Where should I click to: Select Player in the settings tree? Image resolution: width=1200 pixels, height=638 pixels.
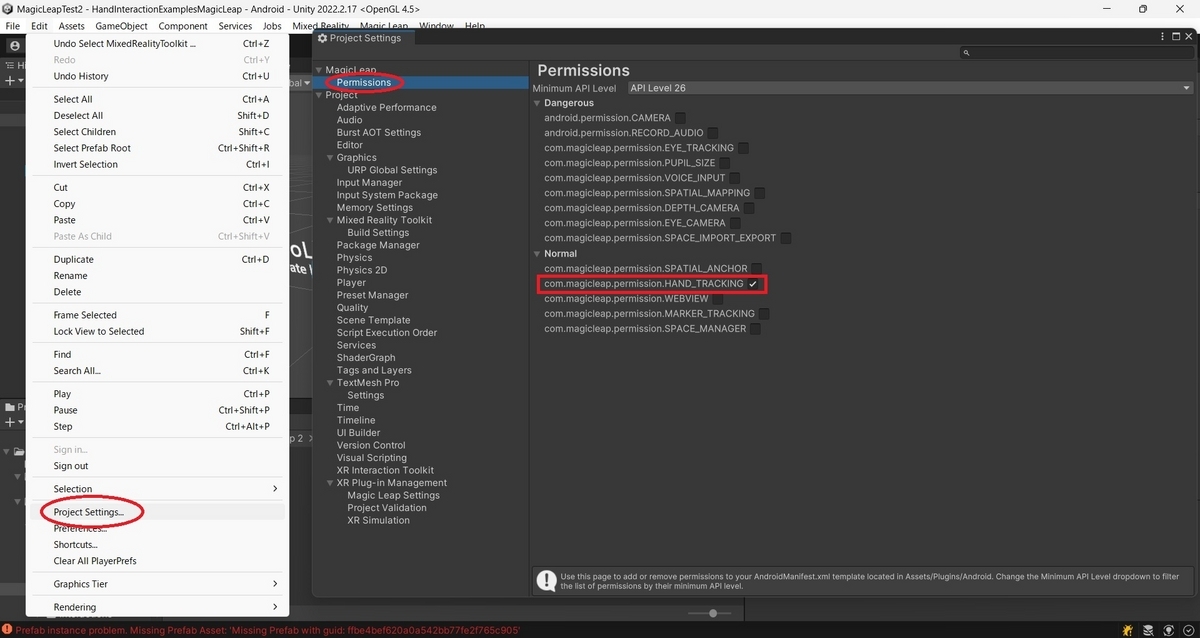point(351,283)
